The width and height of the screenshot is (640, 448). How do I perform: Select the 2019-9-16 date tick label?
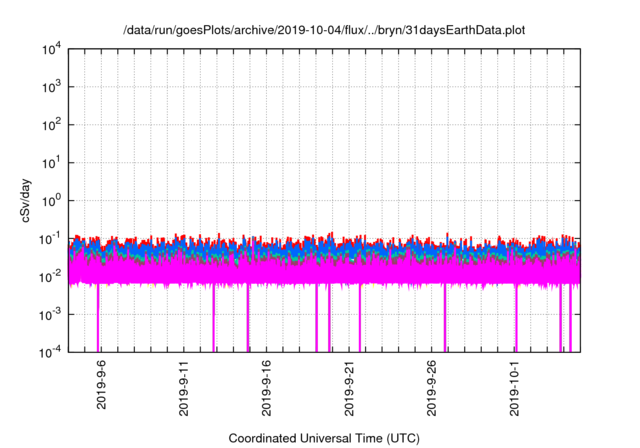[x=266, y=388]
